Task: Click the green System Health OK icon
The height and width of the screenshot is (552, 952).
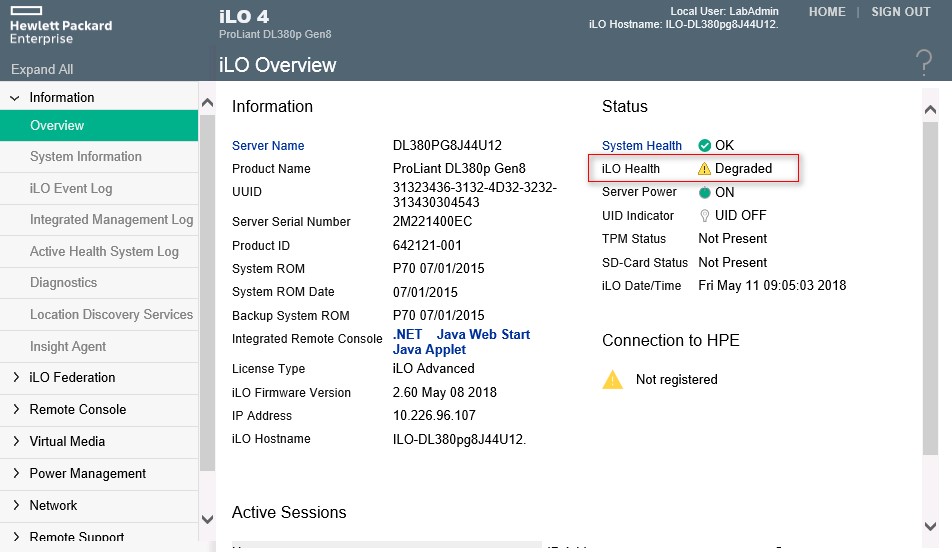Action: point(704,145)
